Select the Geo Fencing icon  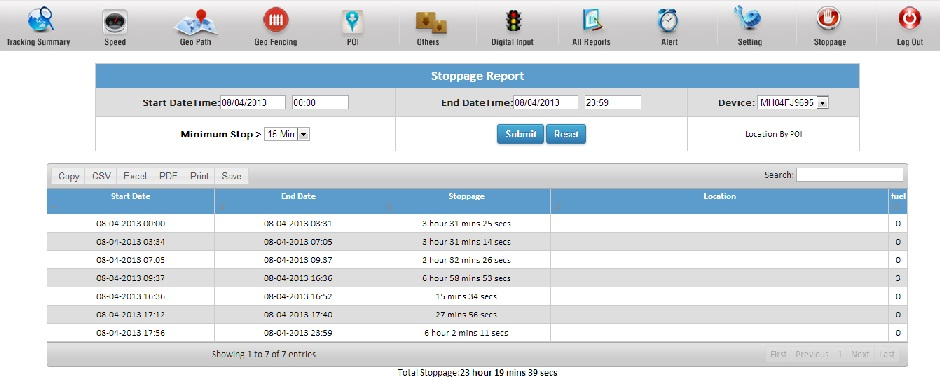(x=276, y=20)
